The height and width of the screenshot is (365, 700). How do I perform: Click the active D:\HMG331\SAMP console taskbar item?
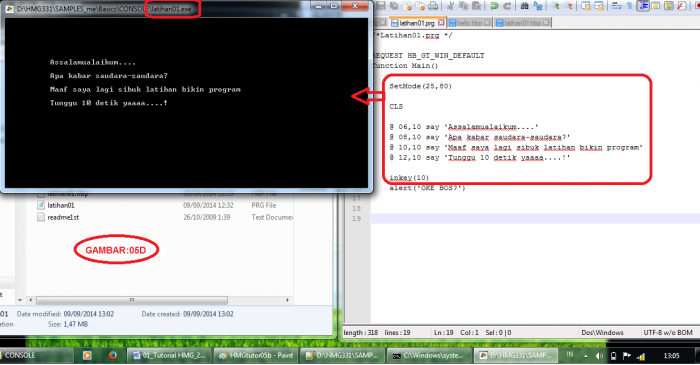click(x=515, y=355)
